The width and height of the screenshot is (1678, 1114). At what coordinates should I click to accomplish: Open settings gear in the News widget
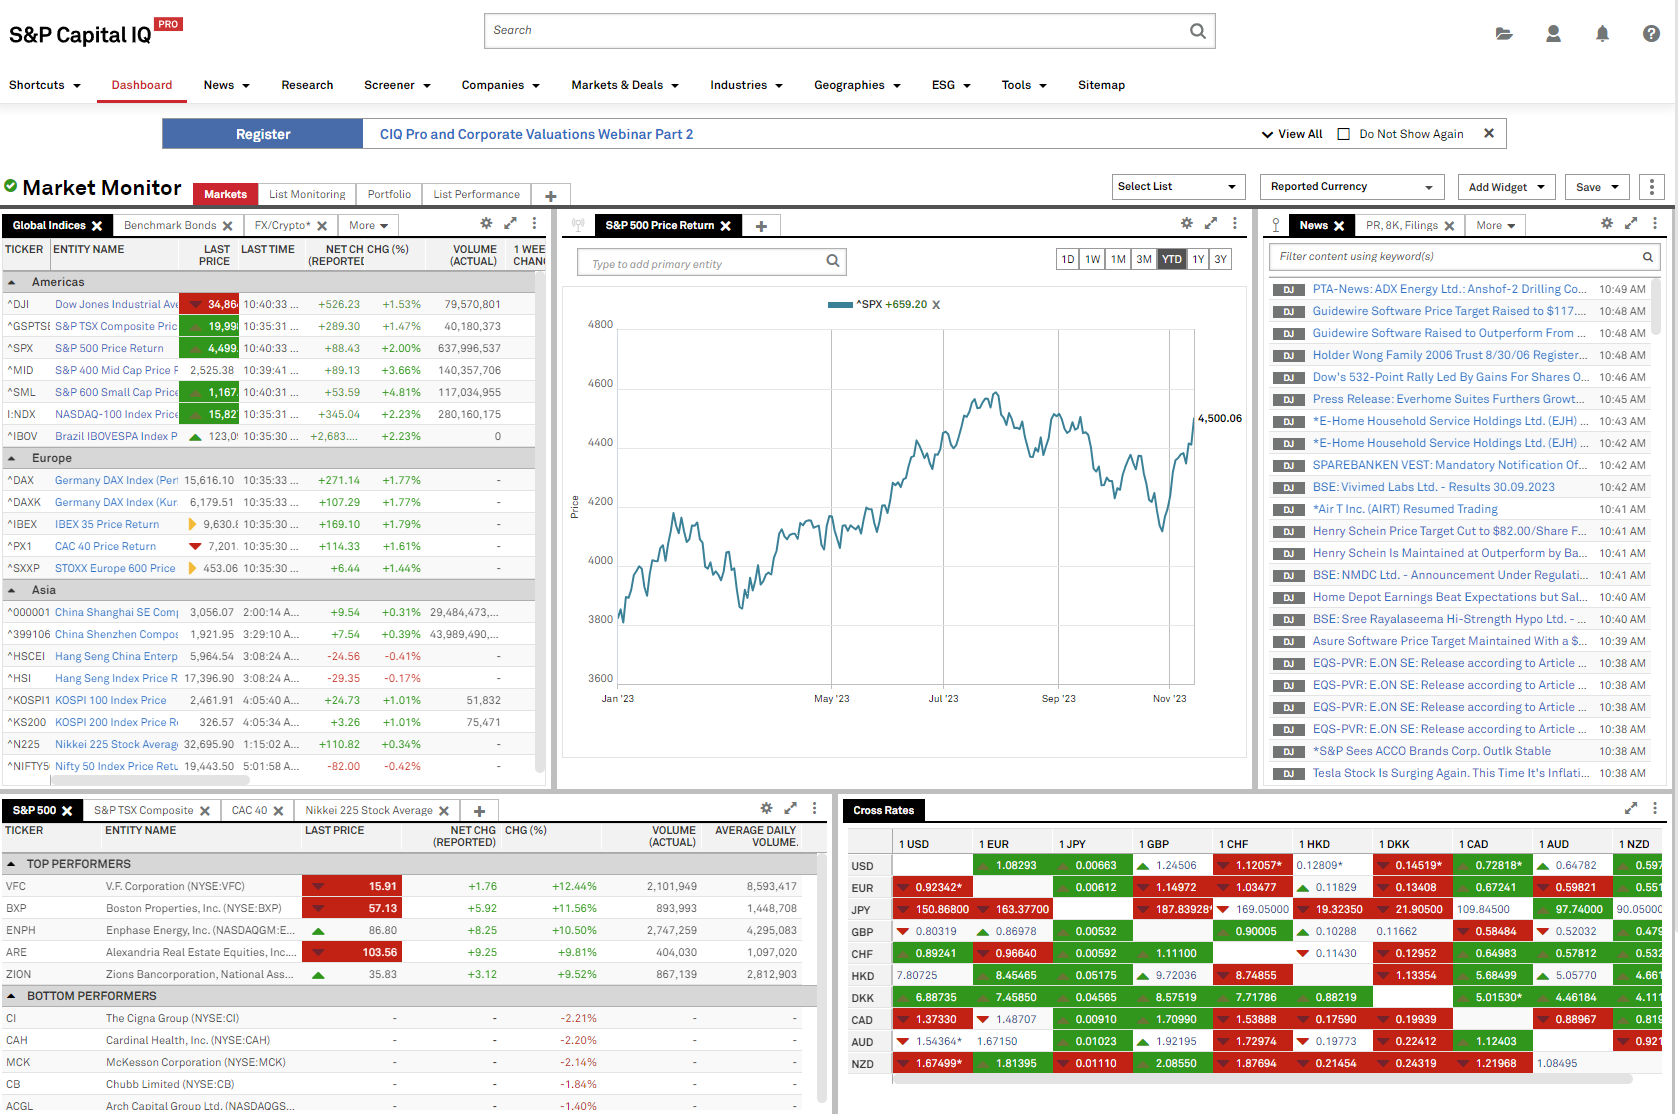click(1606, 224)
